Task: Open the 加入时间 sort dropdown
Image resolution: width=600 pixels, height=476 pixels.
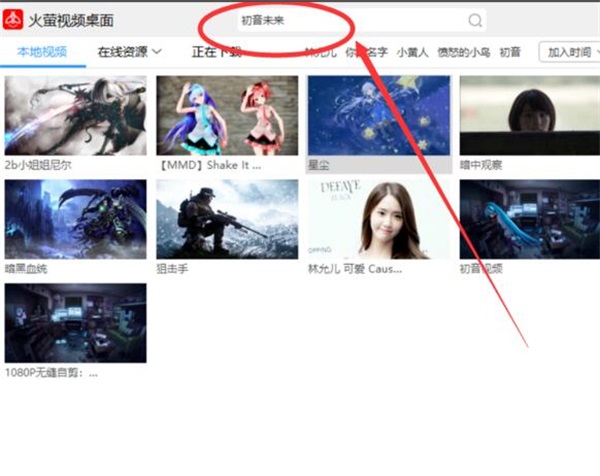Action: pyautogui.click(x=569, y=52)
